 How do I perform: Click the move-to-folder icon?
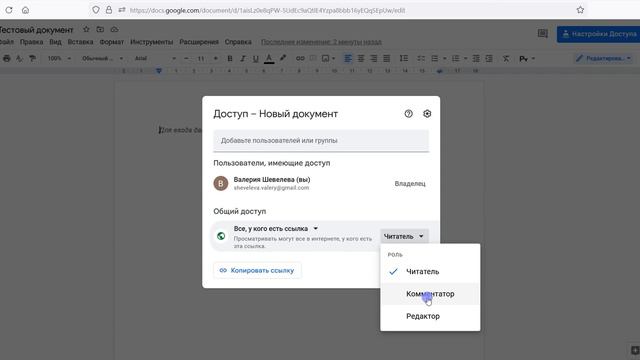tap(100, 29)
